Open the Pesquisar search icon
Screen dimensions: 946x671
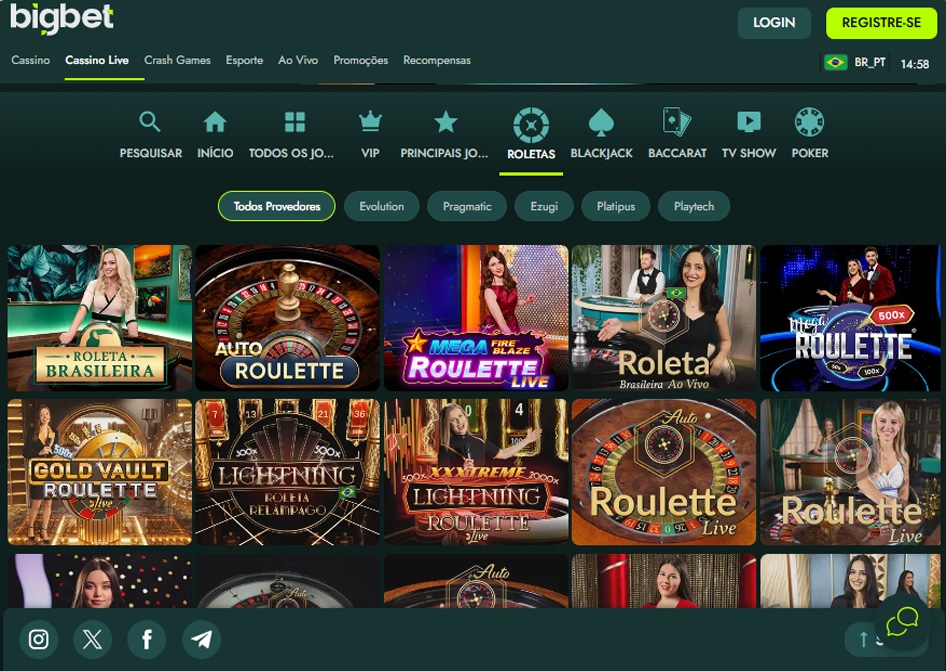[x=150, y=133]
